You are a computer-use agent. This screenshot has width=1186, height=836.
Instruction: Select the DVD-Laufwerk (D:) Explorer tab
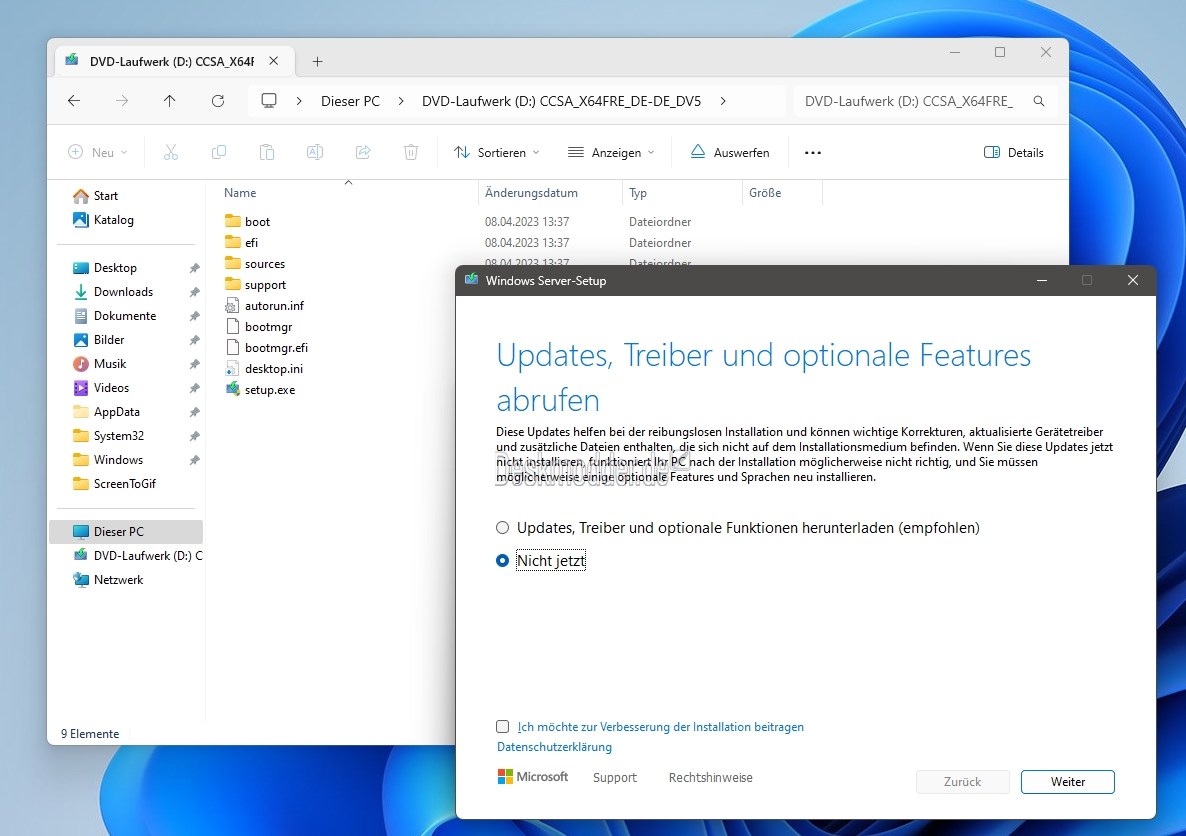pos(172,61)
